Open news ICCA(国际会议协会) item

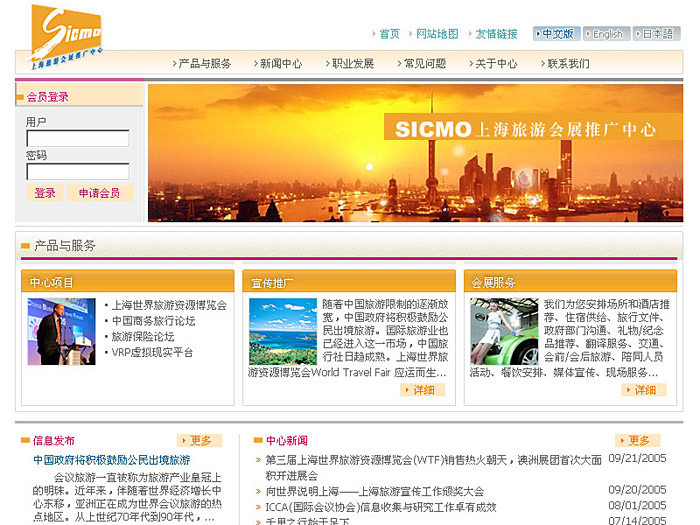[x=381, y=507]
